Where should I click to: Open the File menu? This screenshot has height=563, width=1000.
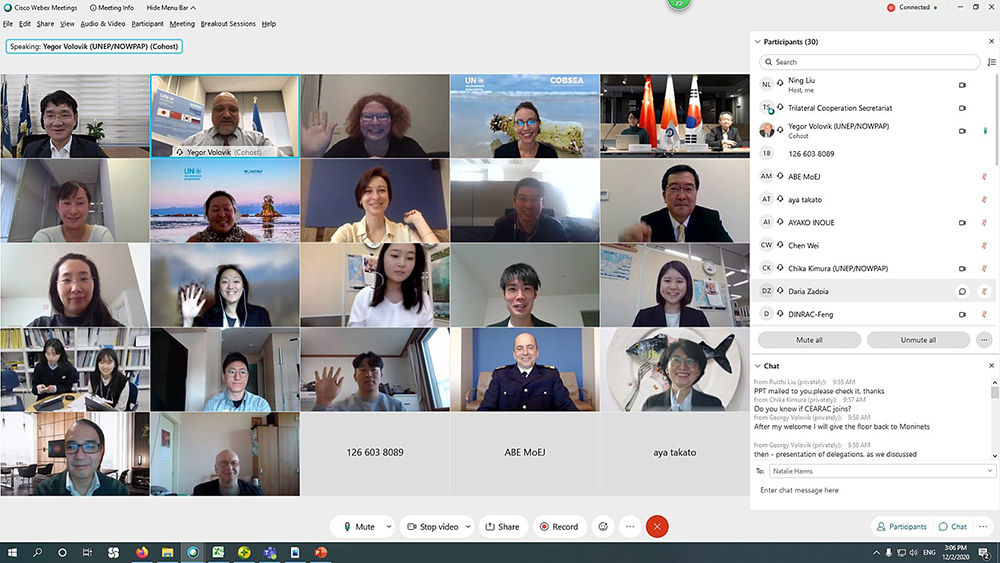[8, 24]
